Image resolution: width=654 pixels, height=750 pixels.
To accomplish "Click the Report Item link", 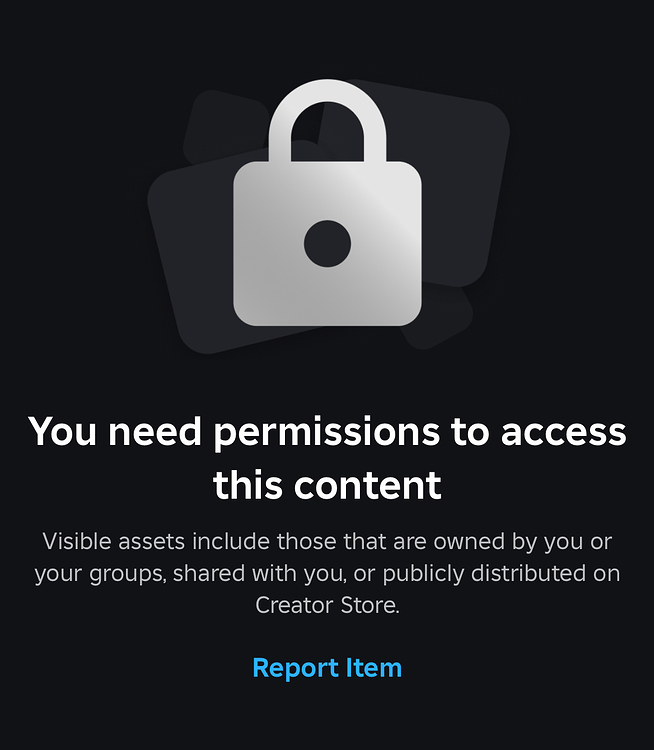I will coord(327,668).
